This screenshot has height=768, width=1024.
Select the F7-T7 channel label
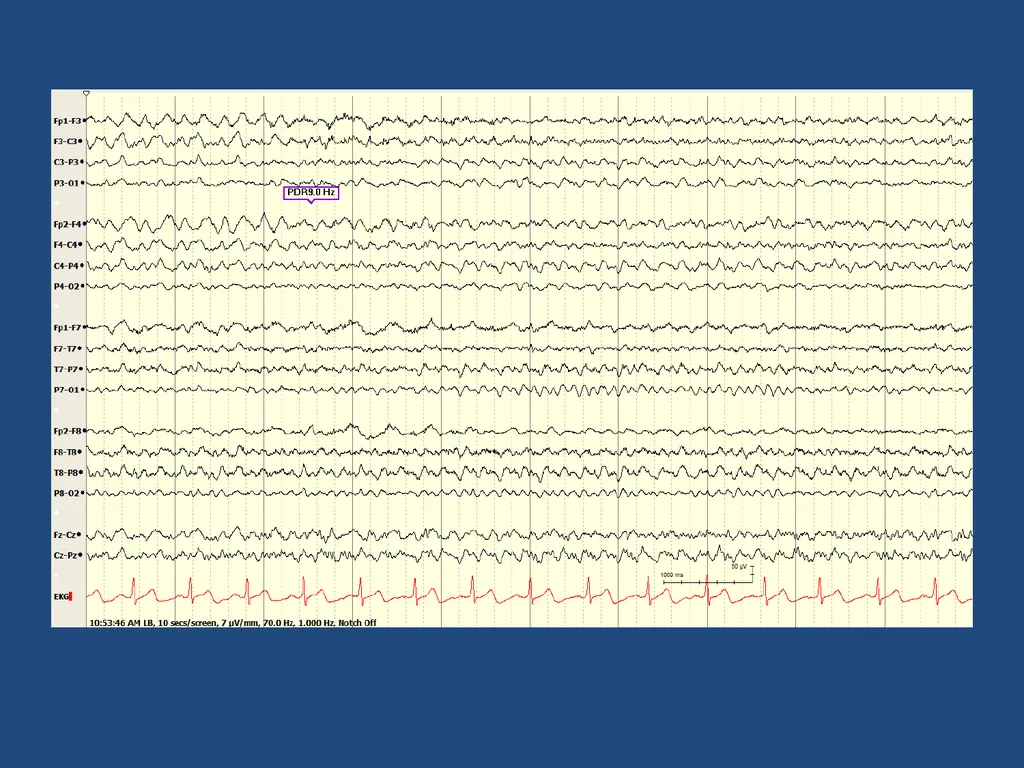(x=65, y=349)
